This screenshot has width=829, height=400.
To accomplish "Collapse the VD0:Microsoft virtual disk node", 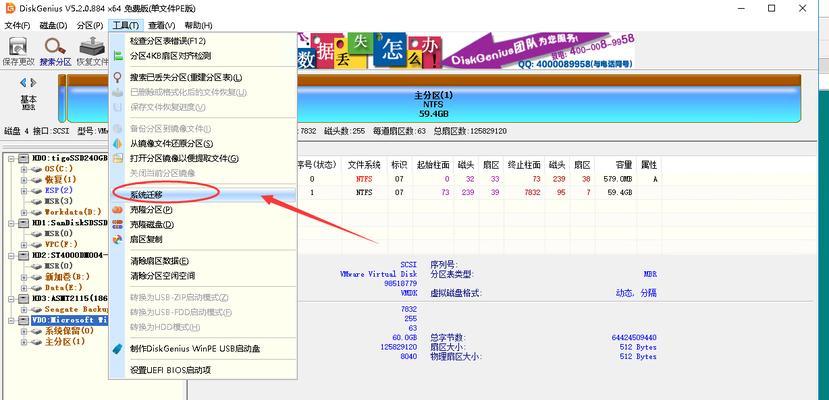I will 12,320.
